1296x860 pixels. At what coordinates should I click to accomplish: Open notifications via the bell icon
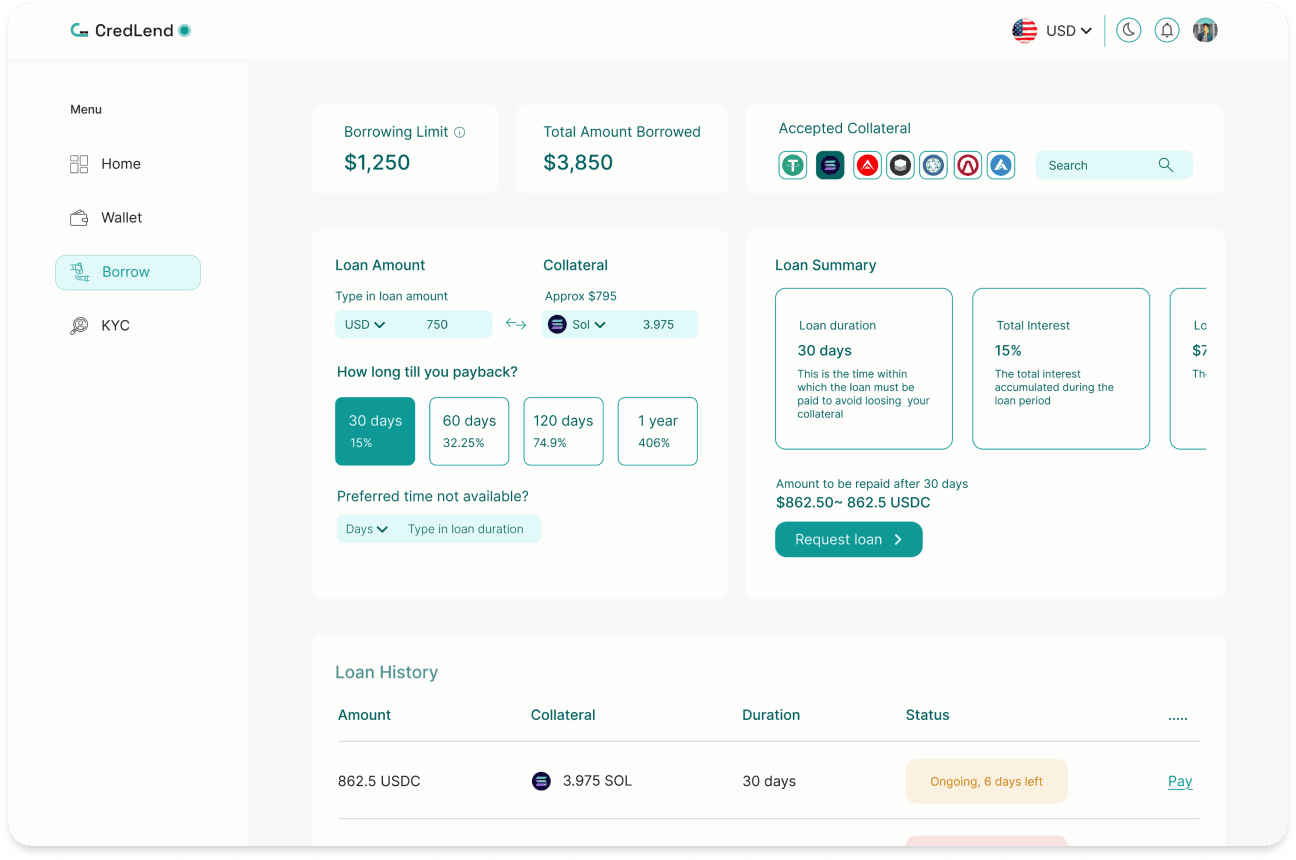click(x=1166, y=30)
